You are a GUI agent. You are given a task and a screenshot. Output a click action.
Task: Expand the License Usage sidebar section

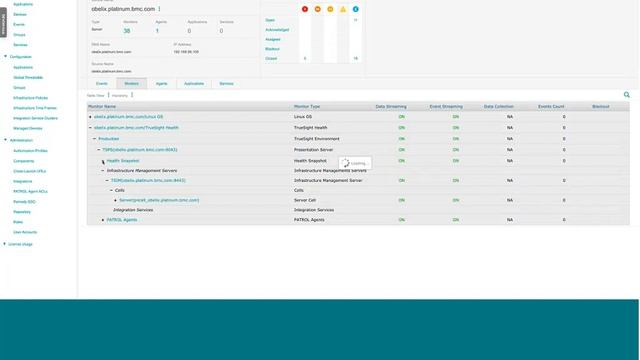pyautogui.click(x=4, y=244)
